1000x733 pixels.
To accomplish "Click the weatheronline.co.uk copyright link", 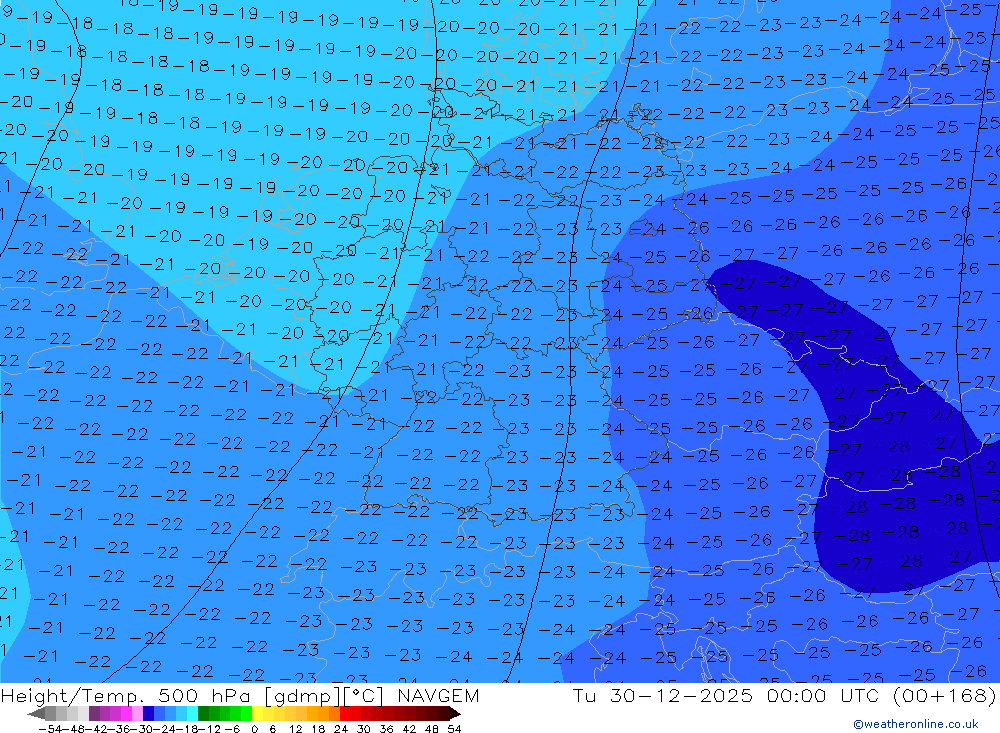I will coord(915,724).
